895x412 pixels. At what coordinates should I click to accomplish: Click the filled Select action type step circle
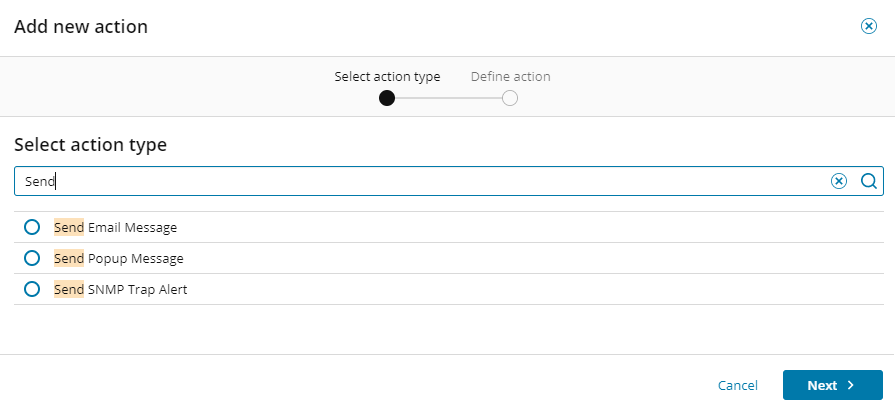point(387,98)
